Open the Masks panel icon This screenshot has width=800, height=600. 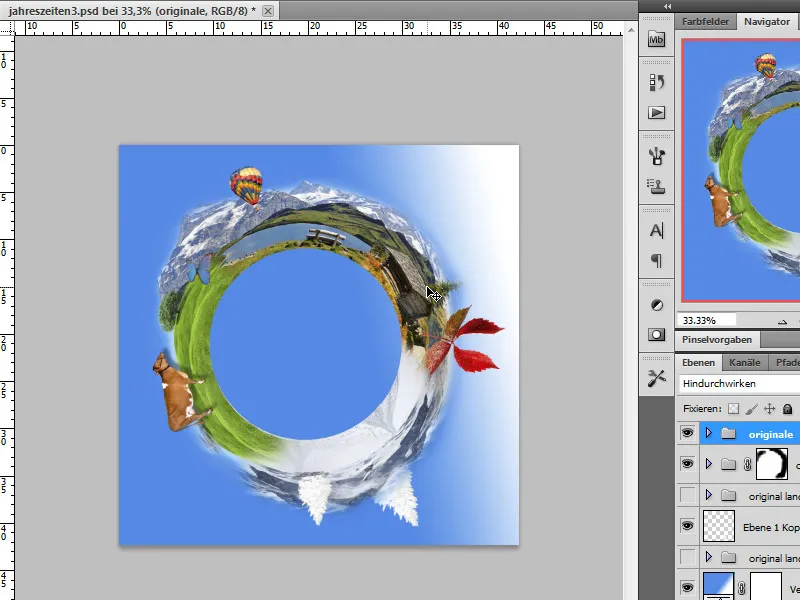point(657,335)
